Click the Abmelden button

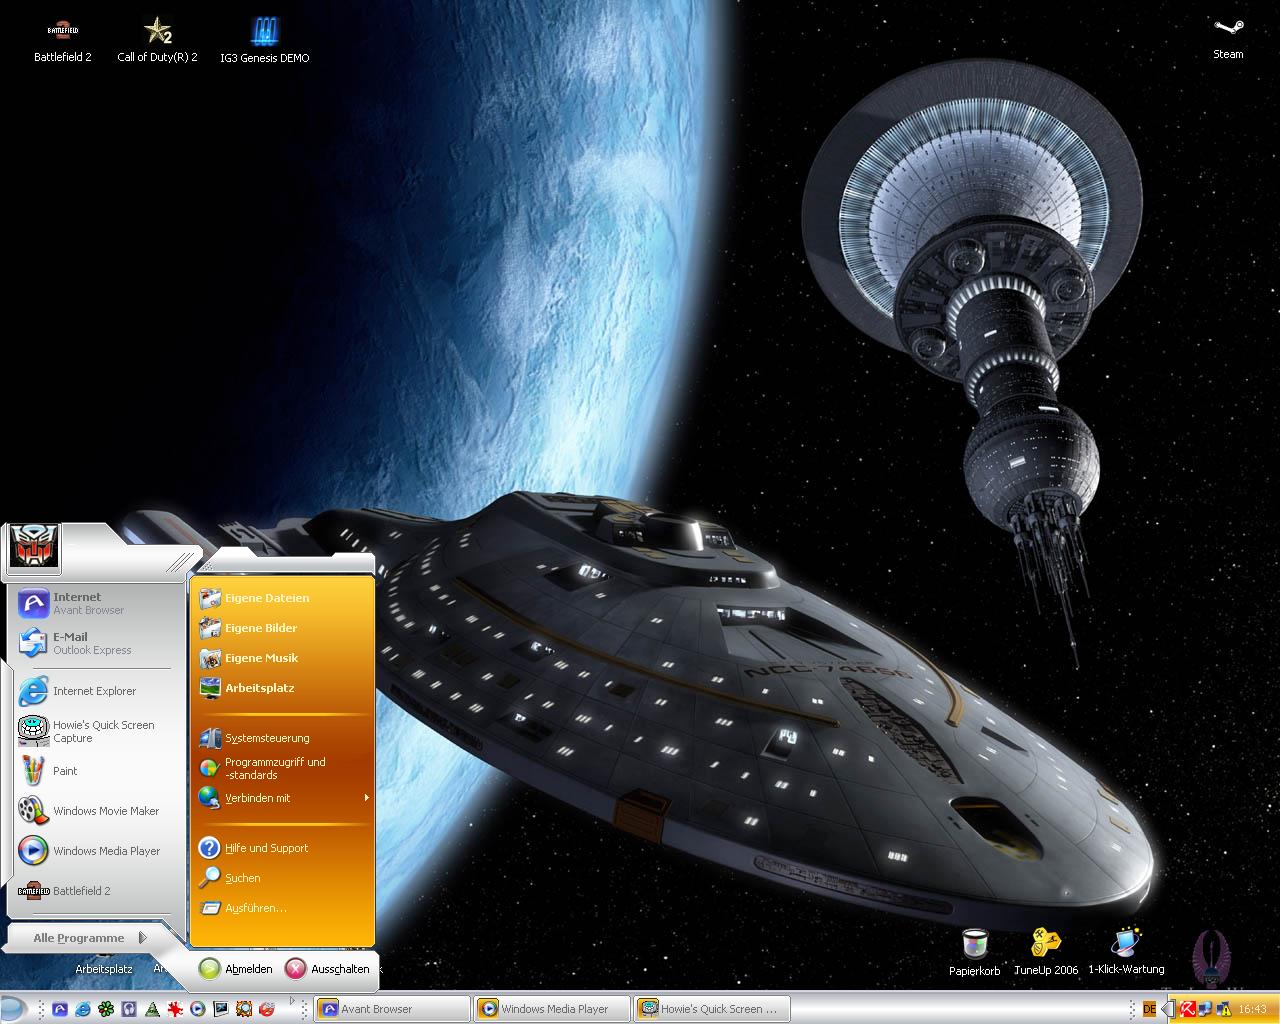(x=236, y=969)
